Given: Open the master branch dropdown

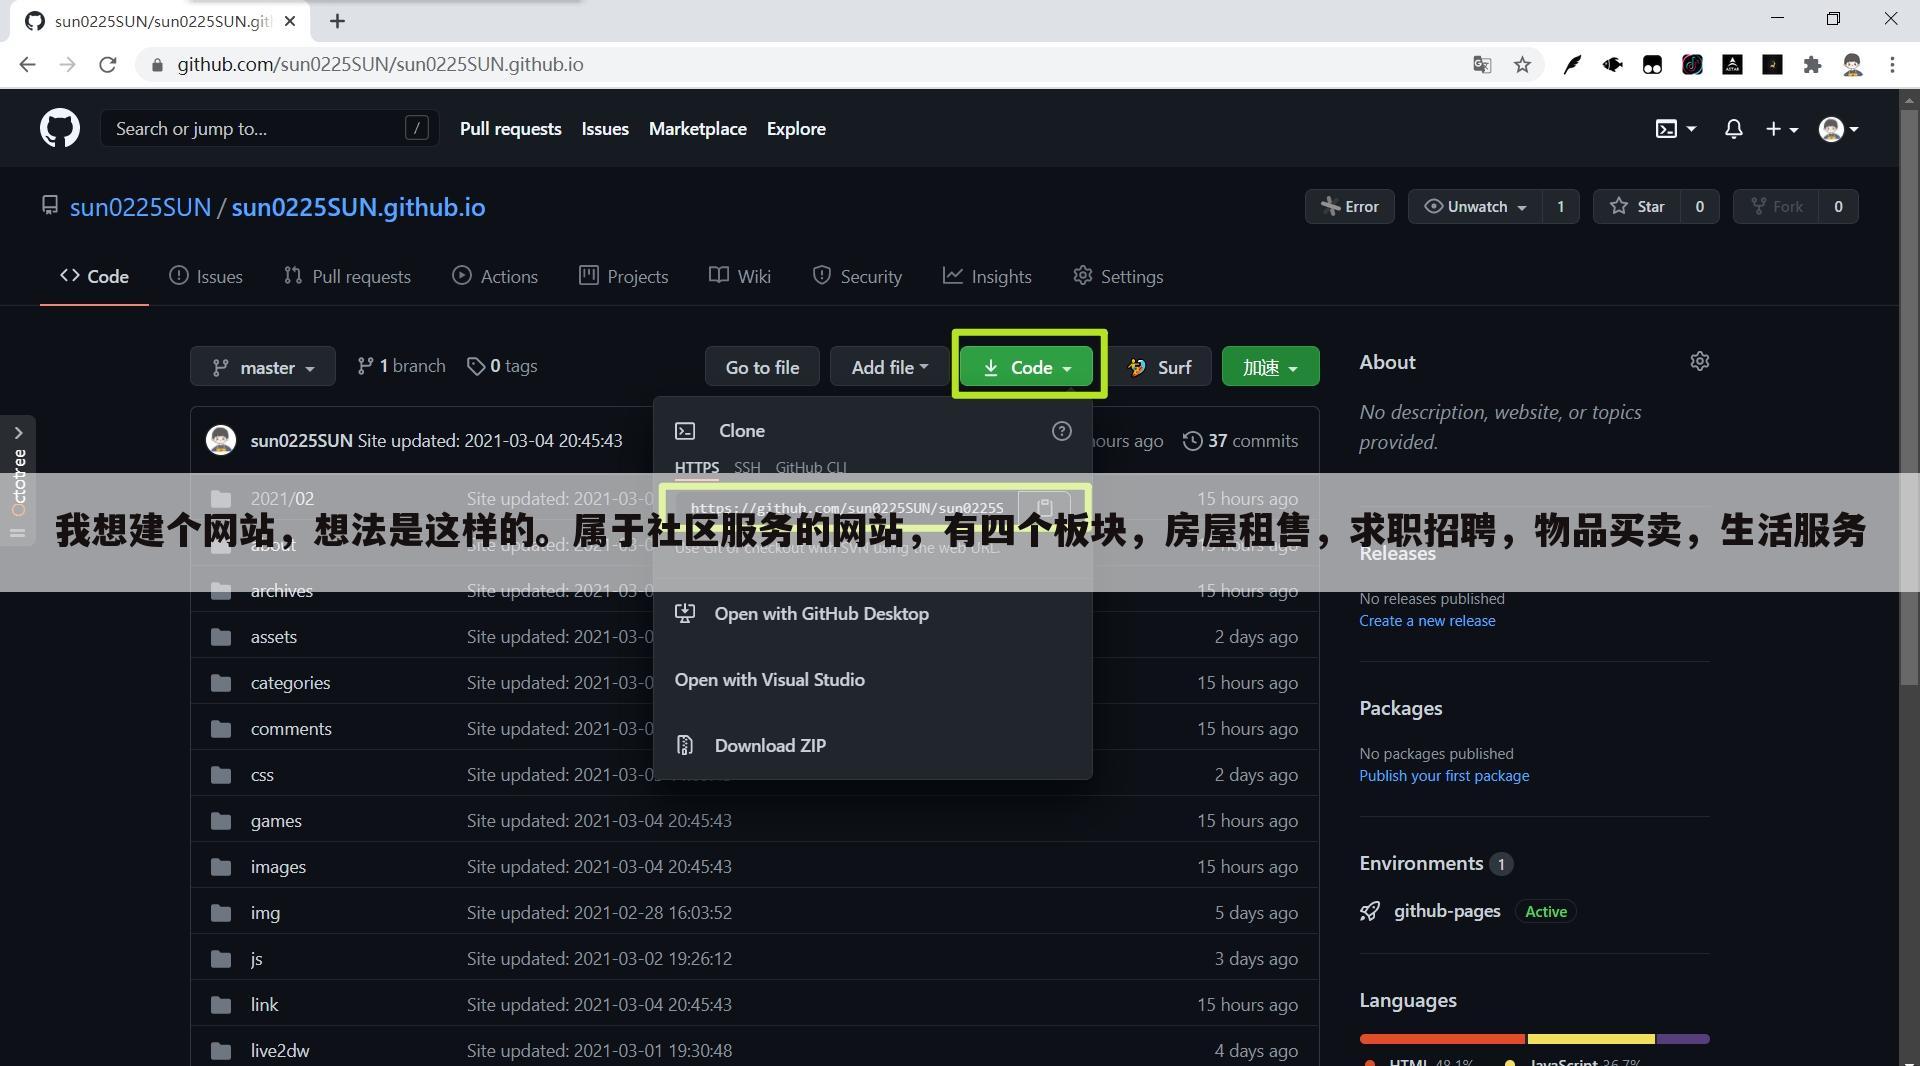Looking at the screenshot, I should (263, 367).
